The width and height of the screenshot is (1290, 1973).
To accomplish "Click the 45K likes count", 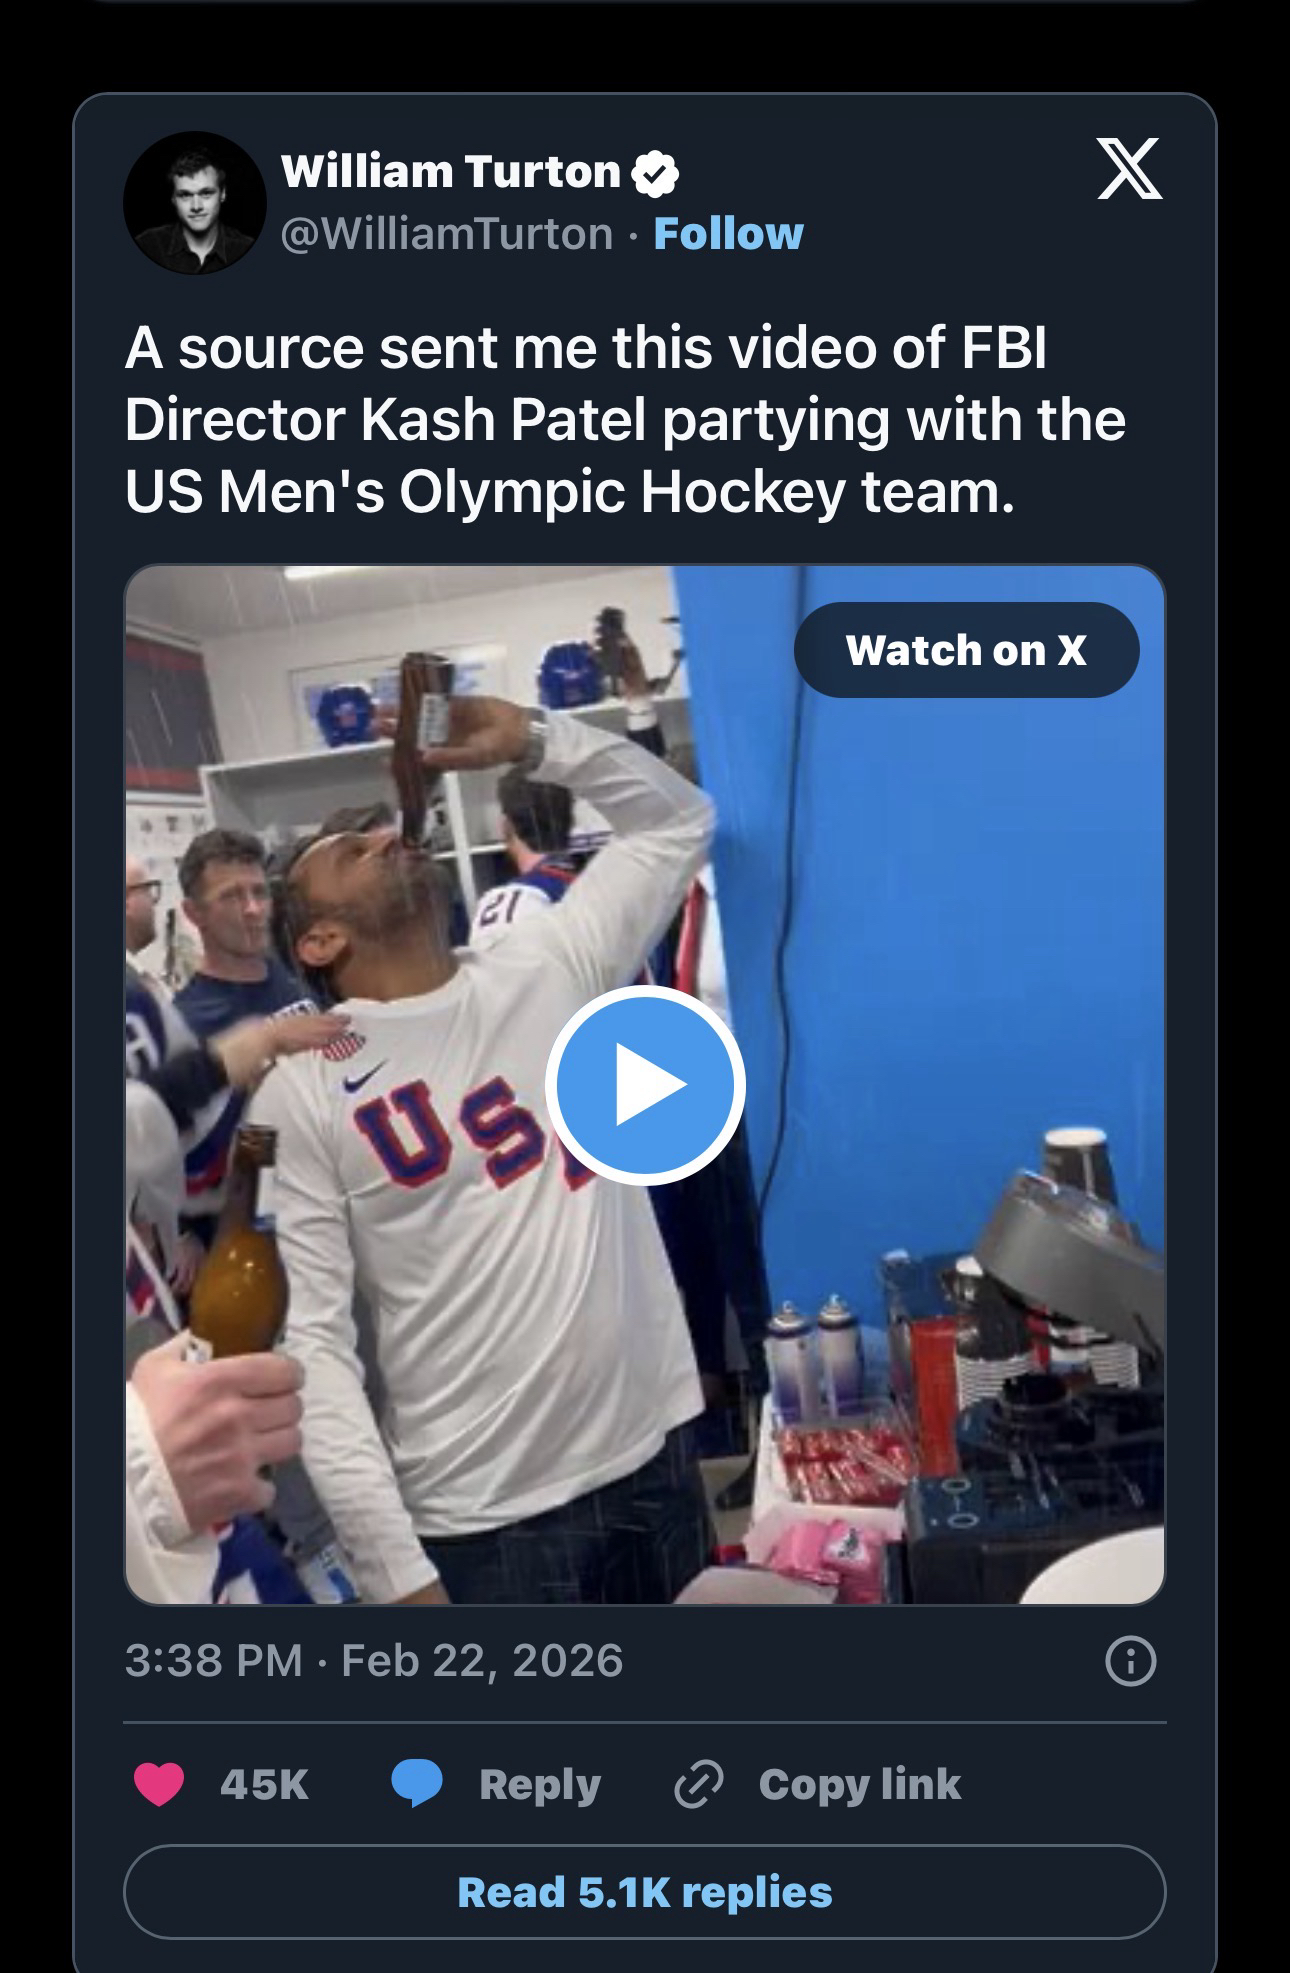I will click(x=264, y=1785).
